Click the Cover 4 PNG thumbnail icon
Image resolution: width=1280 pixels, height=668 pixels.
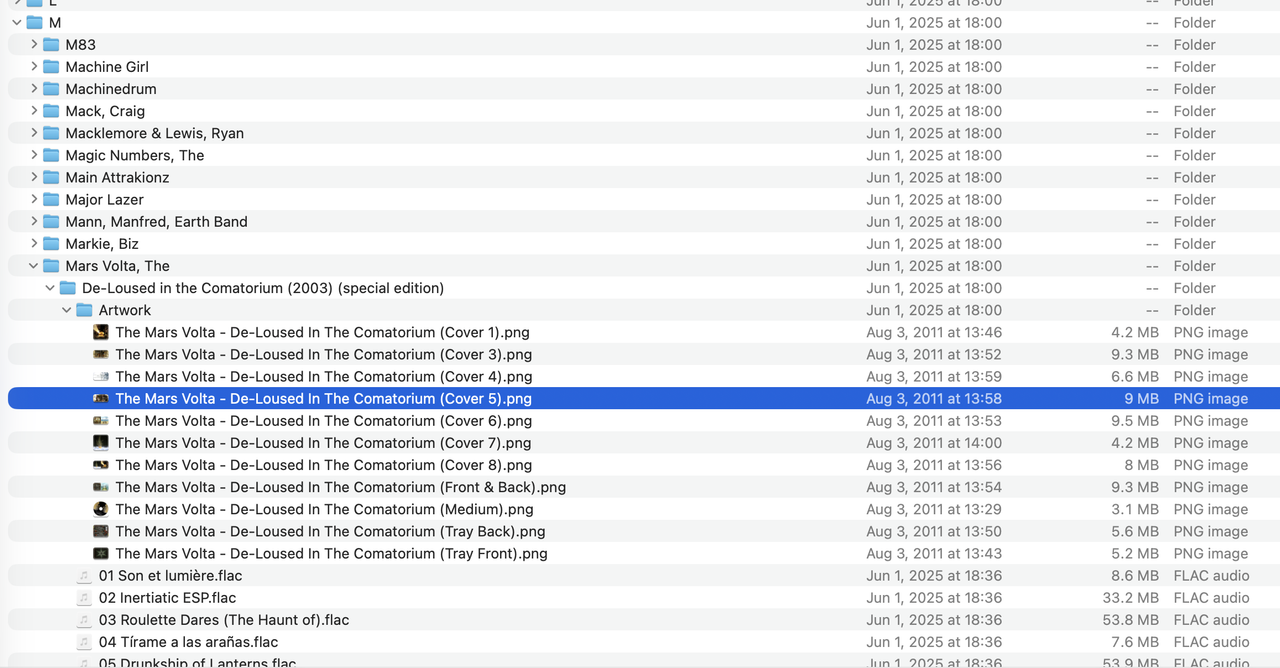[x=101, y=376]
